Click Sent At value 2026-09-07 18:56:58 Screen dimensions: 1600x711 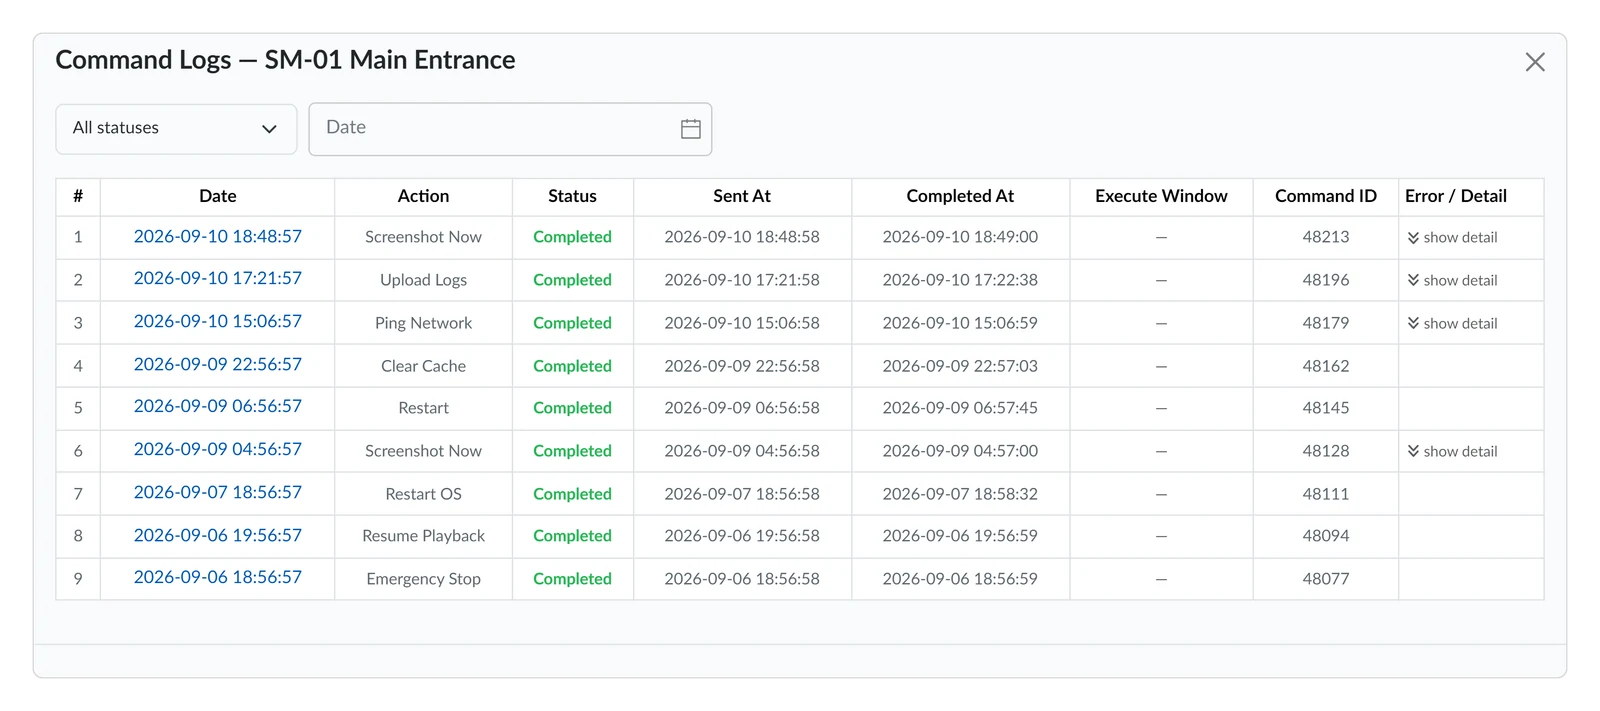(x=742, y=495)
